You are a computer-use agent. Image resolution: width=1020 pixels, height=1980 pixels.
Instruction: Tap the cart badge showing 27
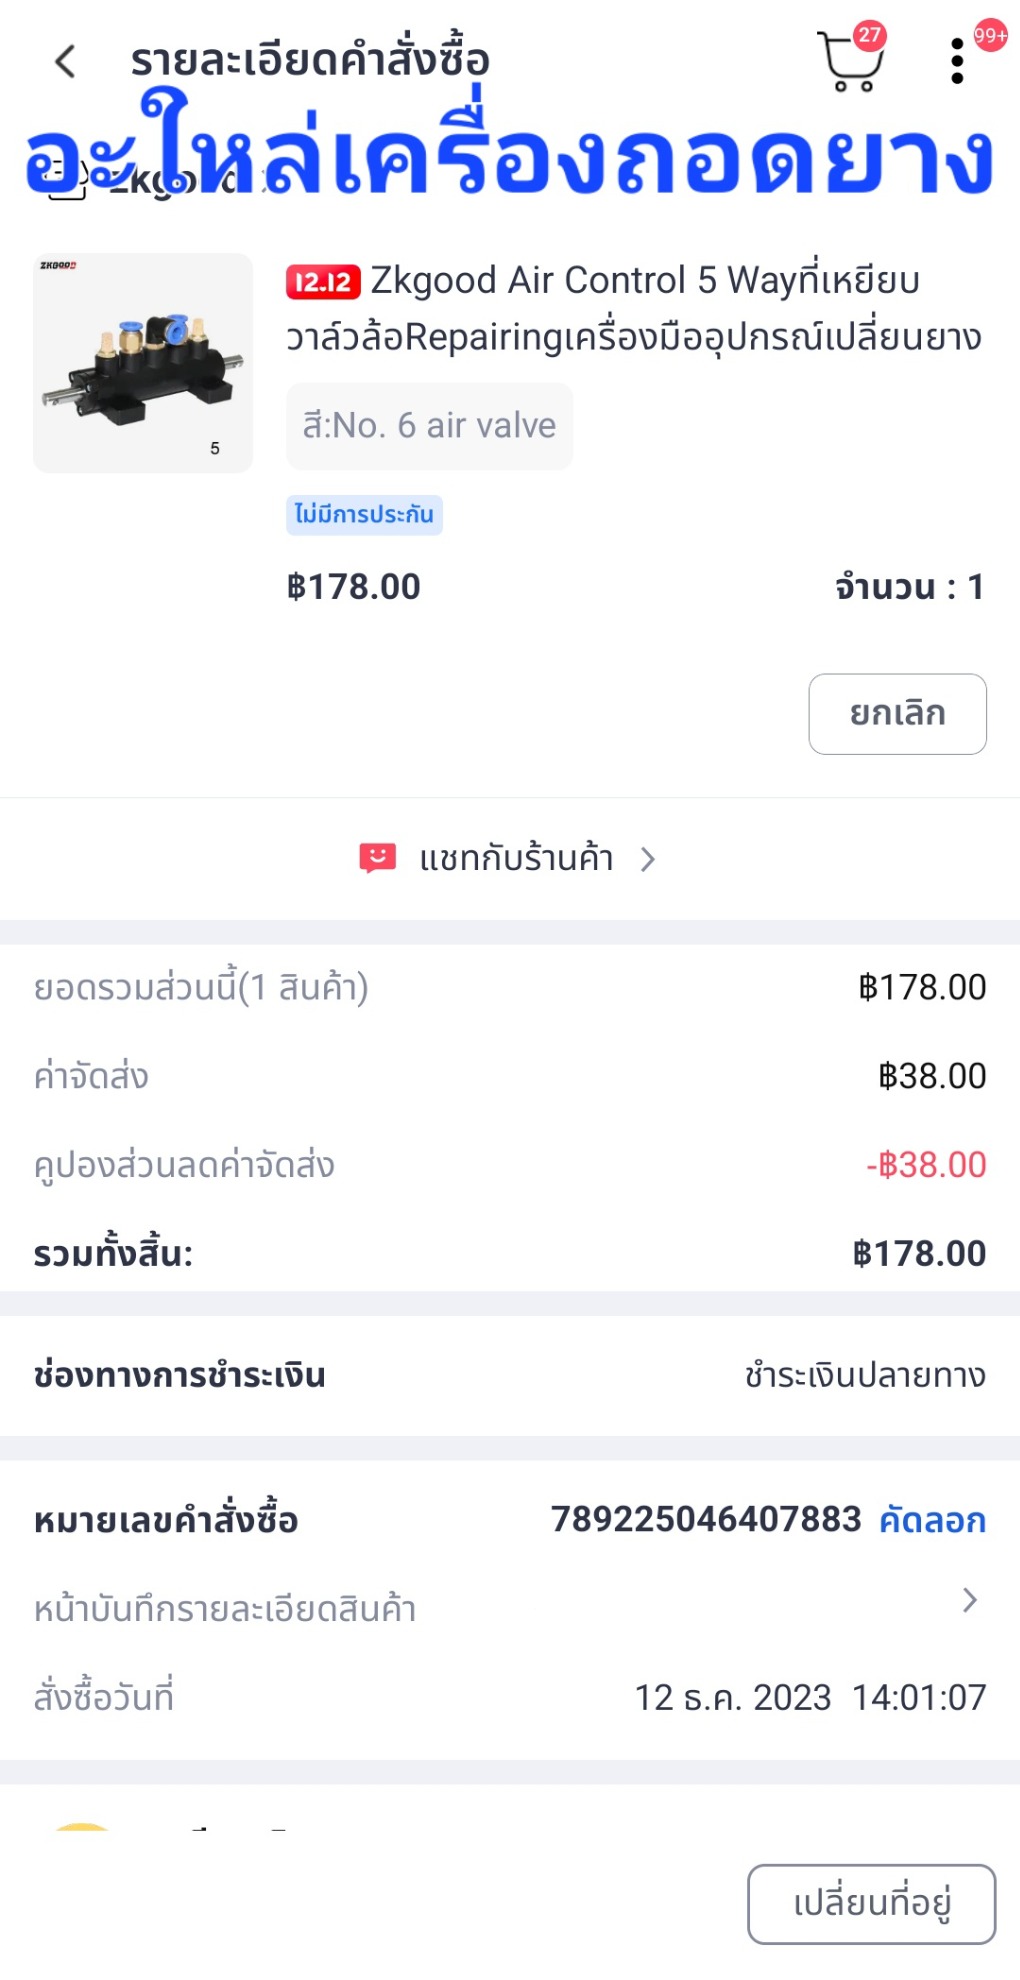(870, 35)
